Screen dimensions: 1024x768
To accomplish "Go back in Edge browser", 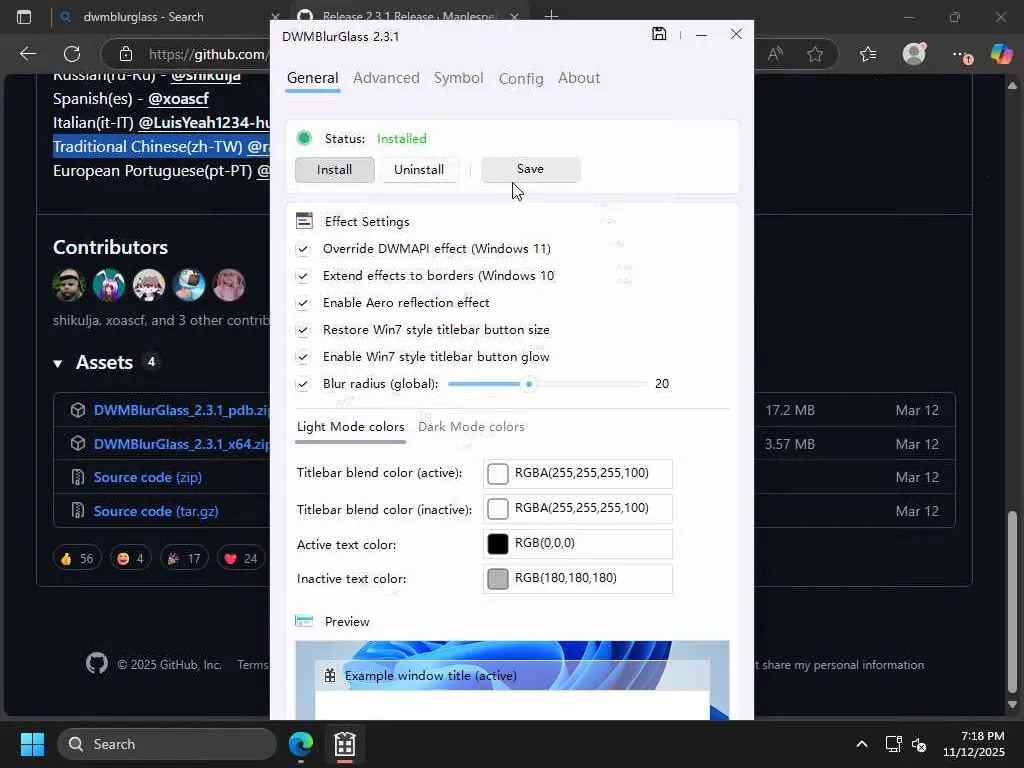I will pyautogui.click(x=27, y=54).
